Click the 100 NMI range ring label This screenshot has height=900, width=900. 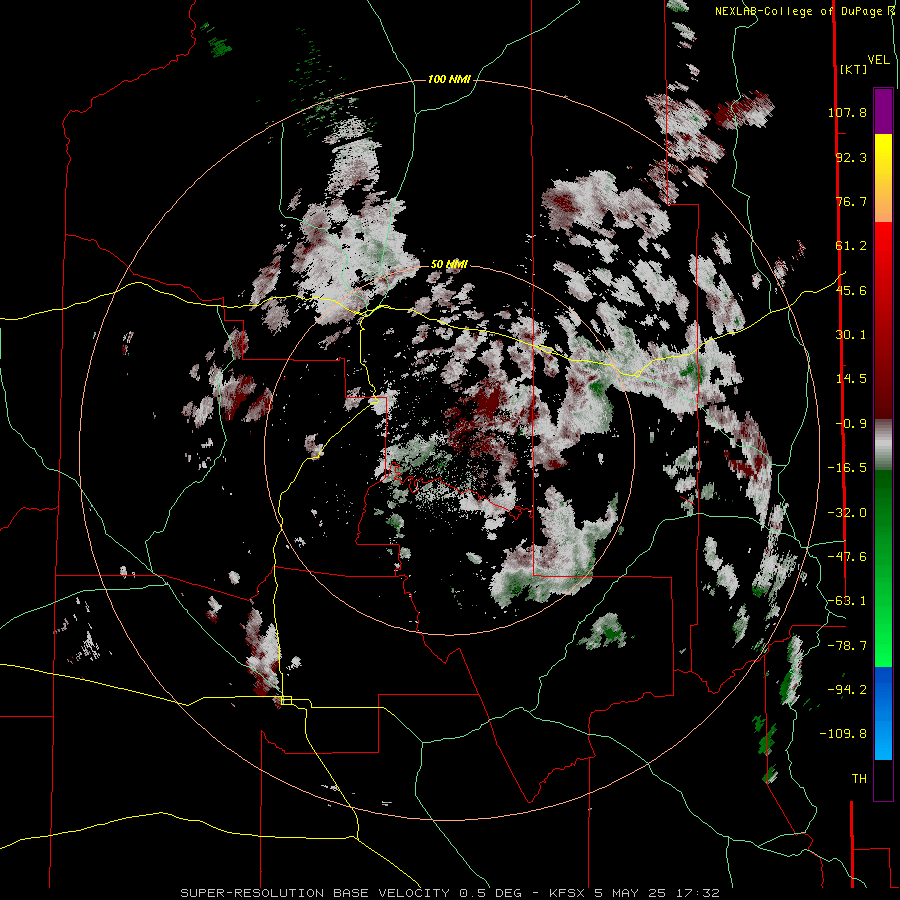449,79
